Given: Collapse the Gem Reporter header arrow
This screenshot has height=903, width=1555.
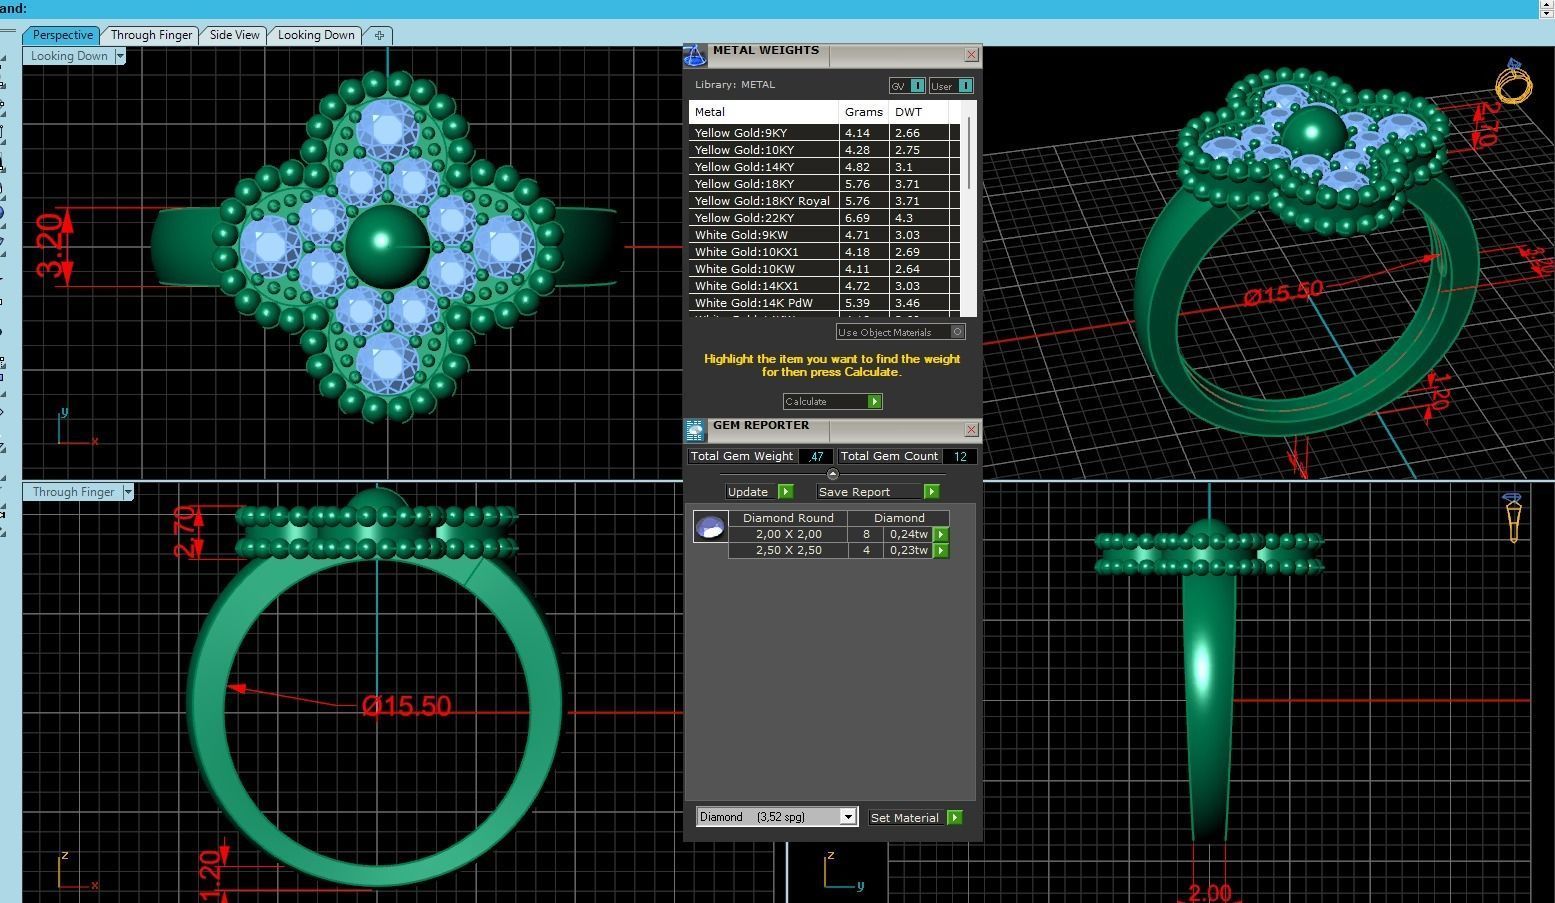Looking at the screenshot, I should pos(833,474).
